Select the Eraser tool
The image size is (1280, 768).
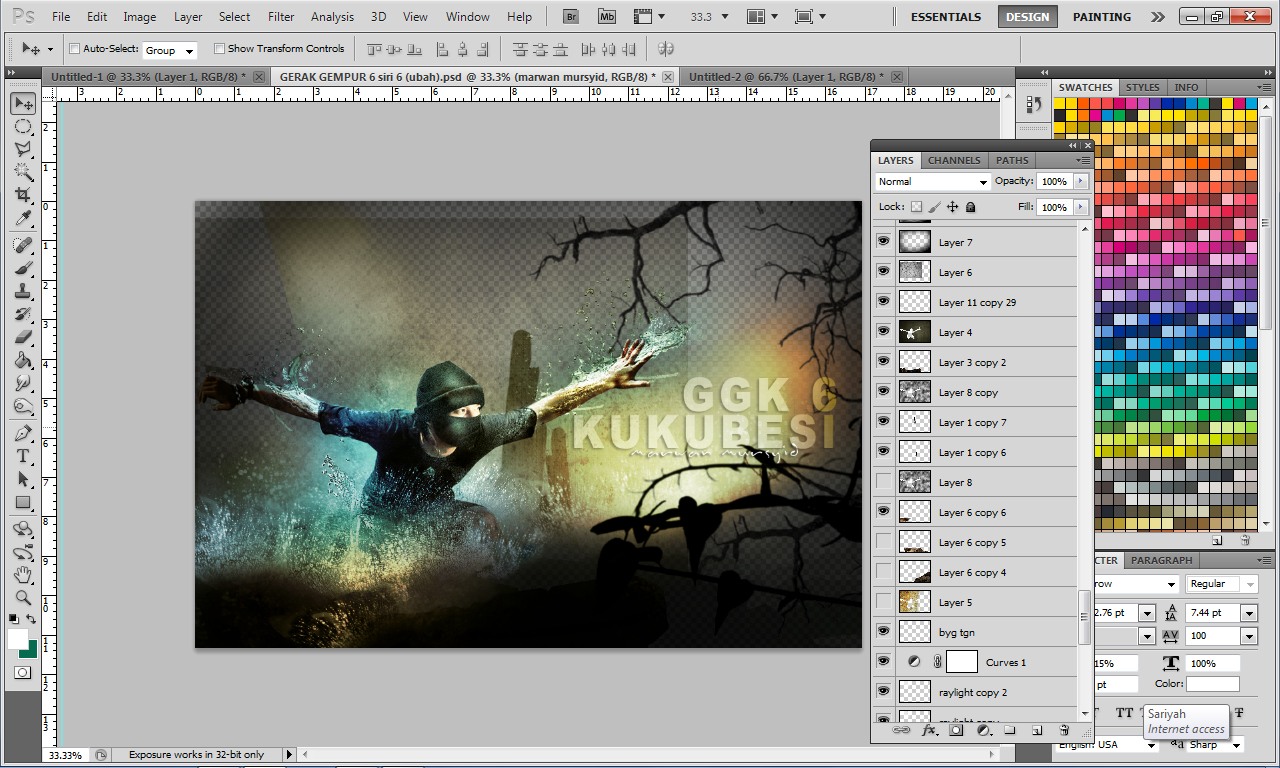click(x=23, y=337)
